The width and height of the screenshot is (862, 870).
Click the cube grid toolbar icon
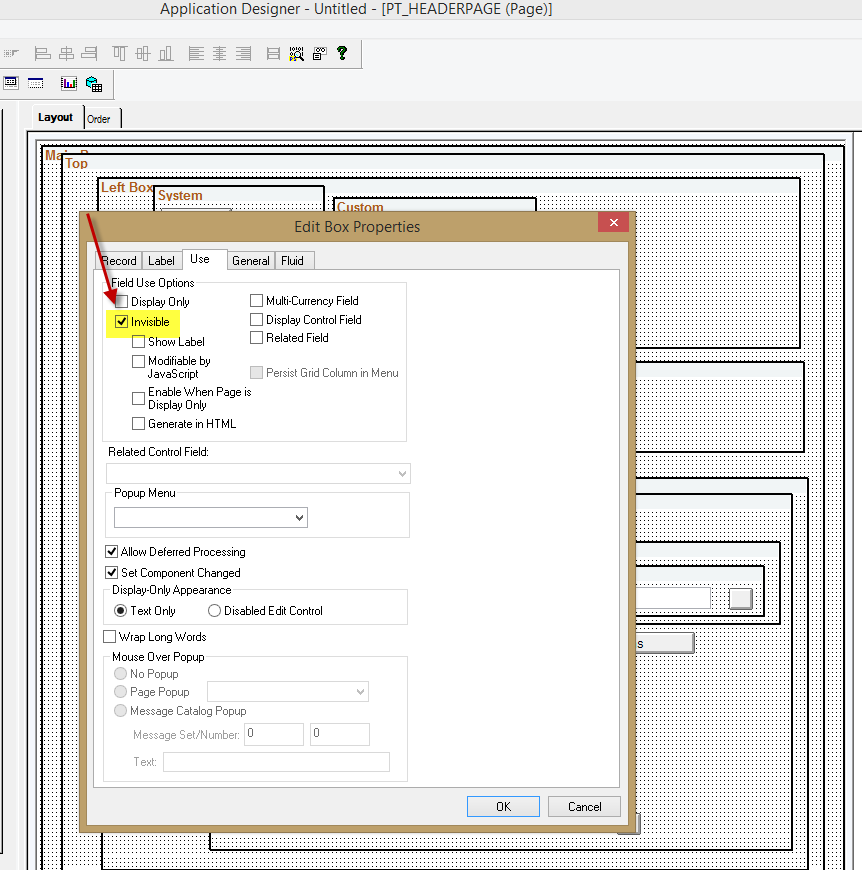click(x=94, y=83)
